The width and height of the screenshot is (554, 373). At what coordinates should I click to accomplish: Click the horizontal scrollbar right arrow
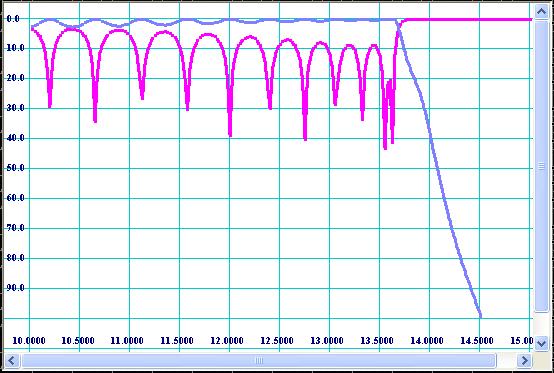(524, 361)
